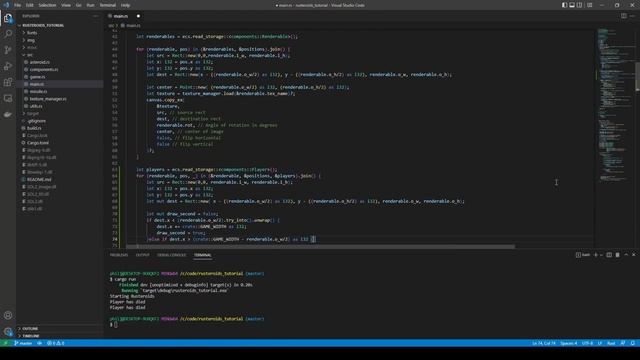The height and width of the screenshot is (360, 640).
Task: Change indentation via Spaces: 4
Action: 569,343
